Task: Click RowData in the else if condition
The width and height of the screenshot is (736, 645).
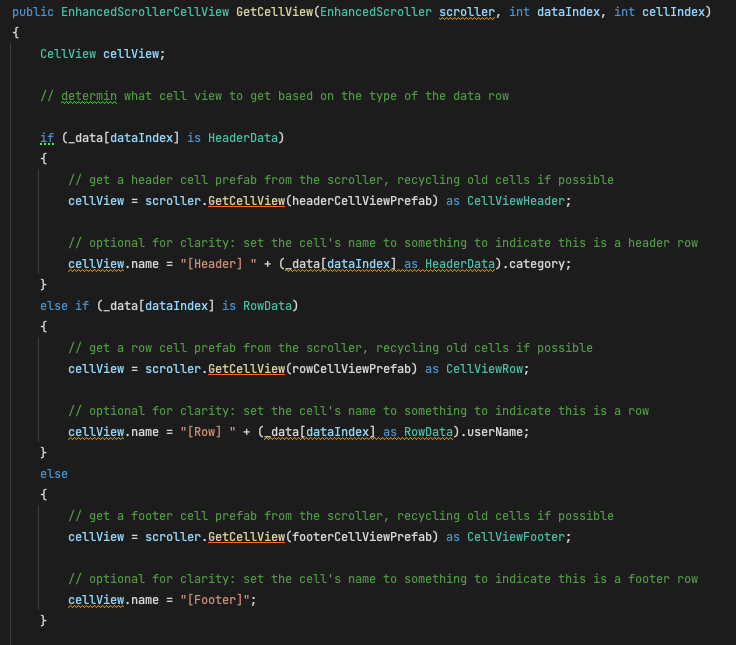Action: pos(268,306)
